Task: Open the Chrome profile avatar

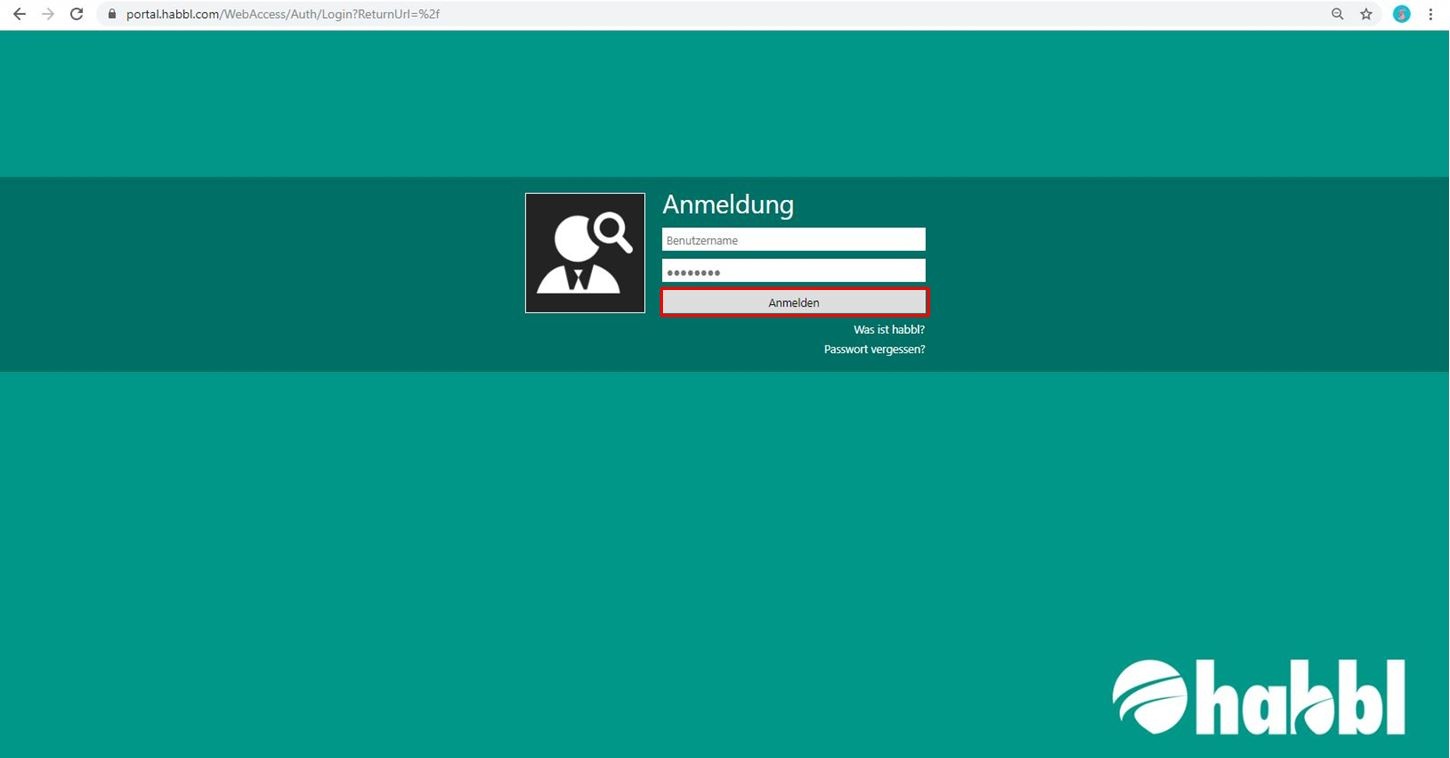Action: pyautogui.click(x=1402, y=14)
